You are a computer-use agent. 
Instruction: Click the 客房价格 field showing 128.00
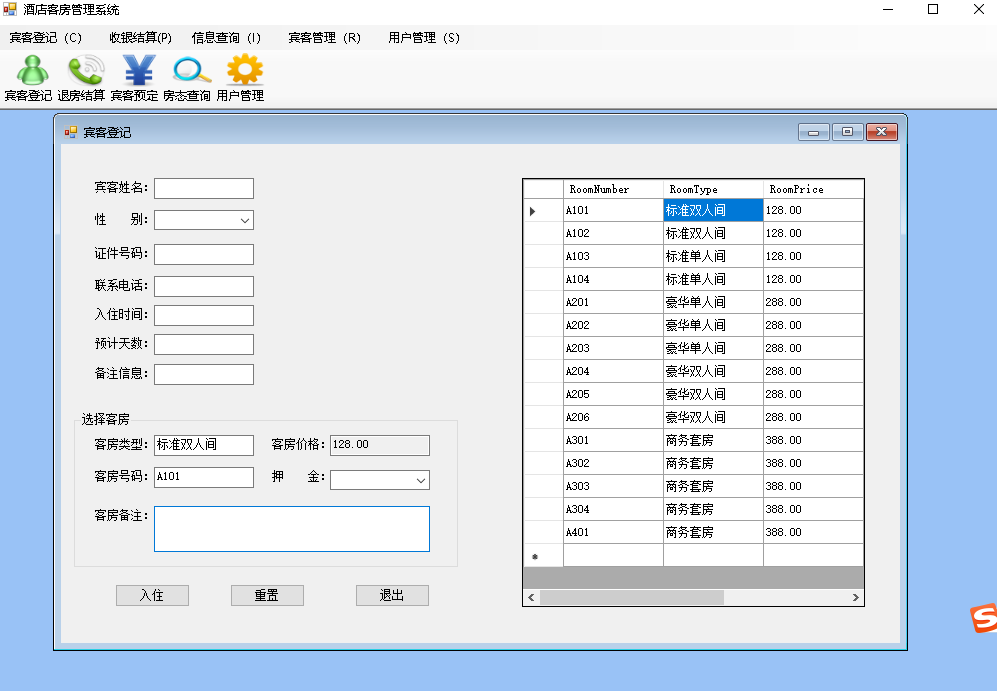[x=380, y=445]
